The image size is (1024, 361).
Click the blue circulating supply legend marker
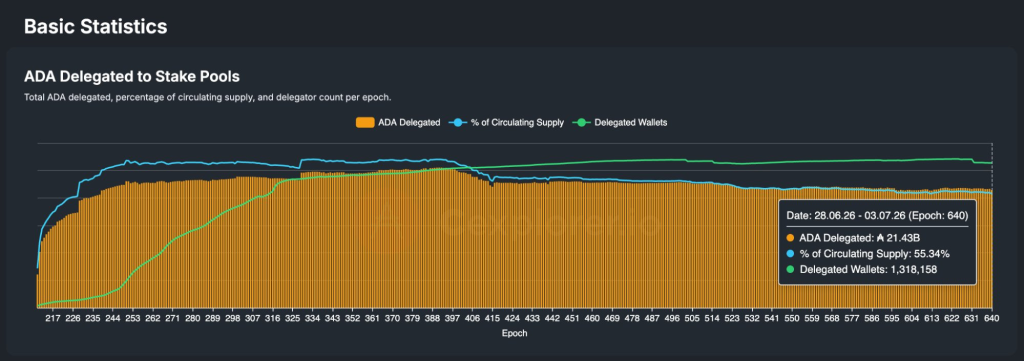pyautogui.click(x=458, y=123)
